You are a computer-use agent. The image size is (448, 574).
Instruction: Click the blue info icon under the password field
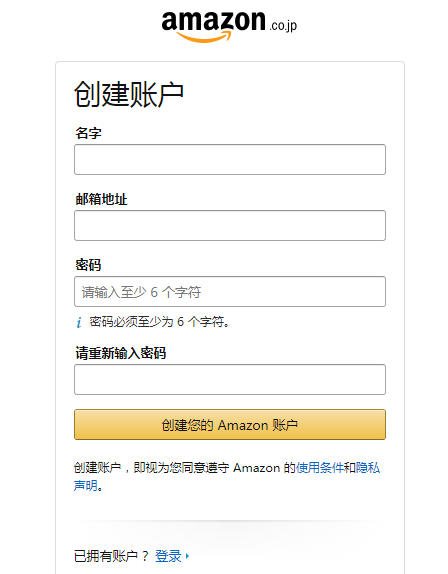(x=79, y=323)
